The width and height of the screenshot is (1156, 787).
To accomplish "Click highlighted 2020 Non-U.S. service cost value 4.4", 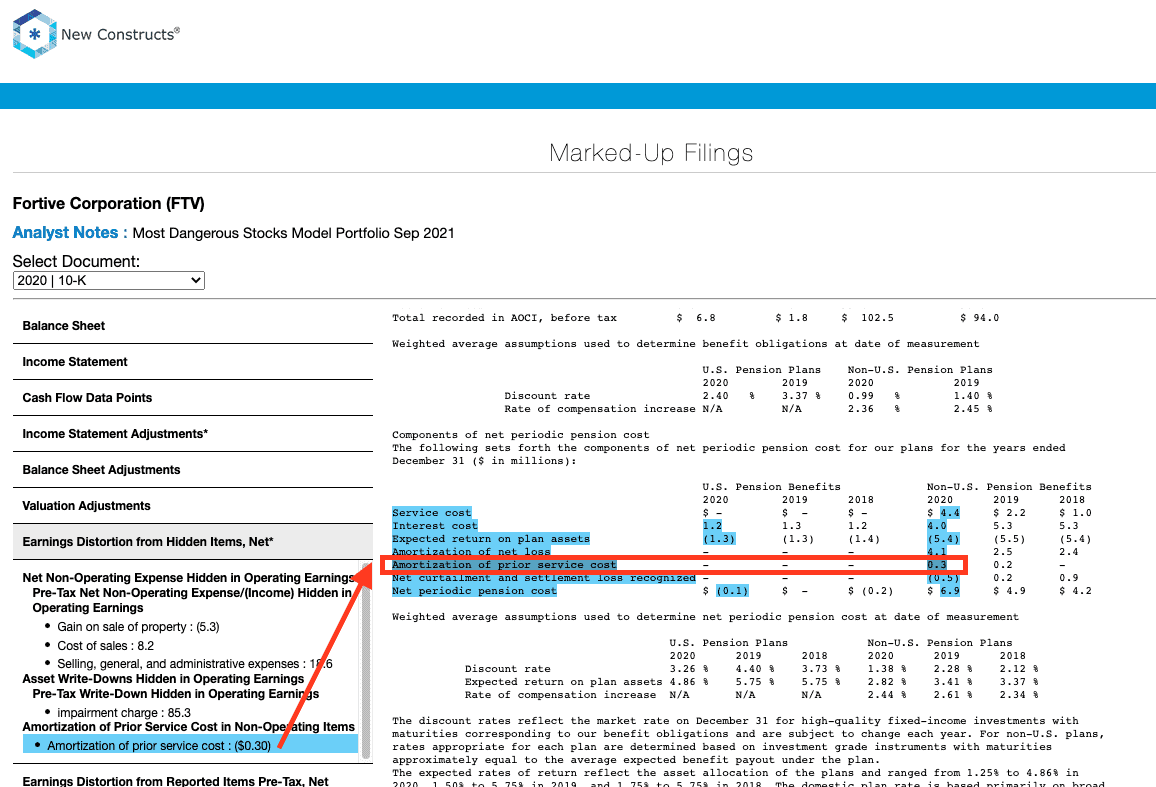I will click(950, 513).
